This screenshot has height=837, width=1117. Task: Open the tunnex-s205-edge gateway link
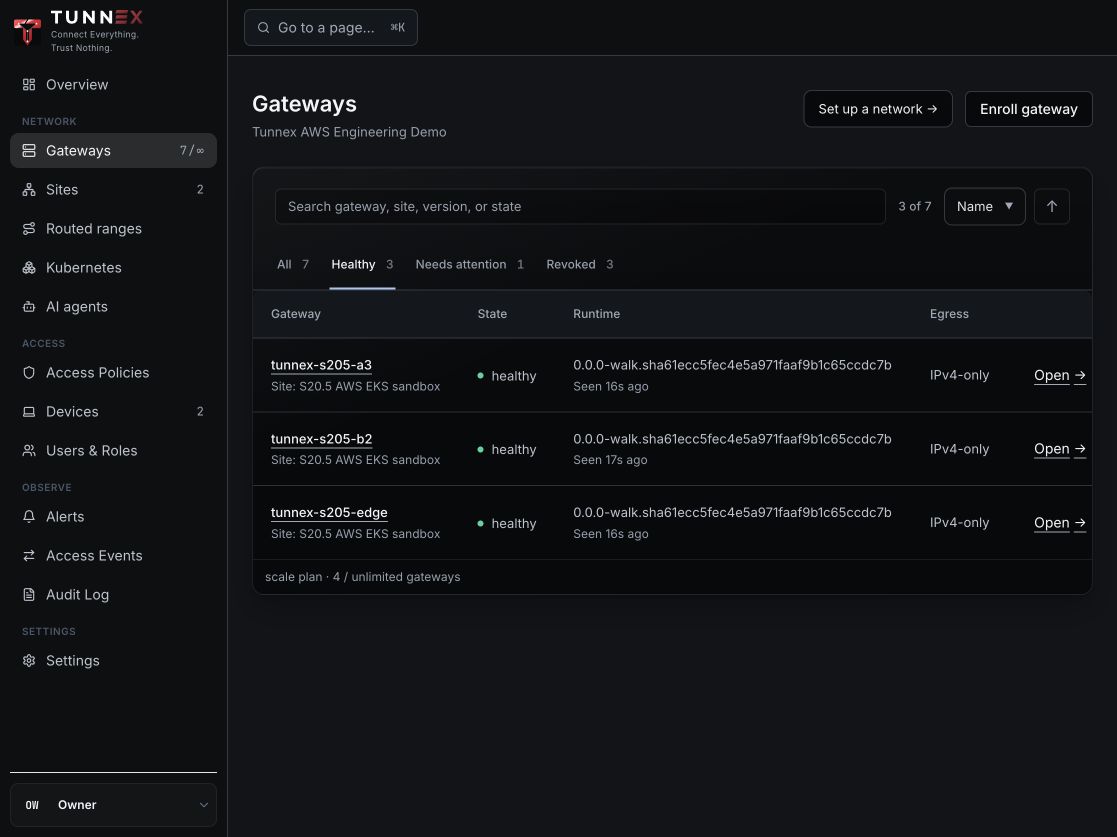[x=329, y=513]
